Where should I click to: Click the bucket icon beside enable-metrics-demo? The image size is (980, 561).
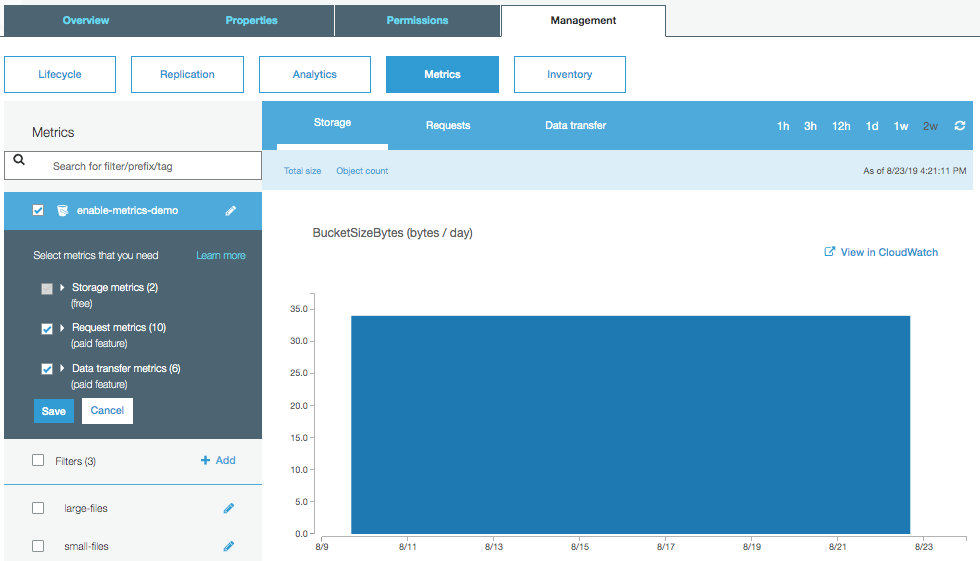(62, 211)
